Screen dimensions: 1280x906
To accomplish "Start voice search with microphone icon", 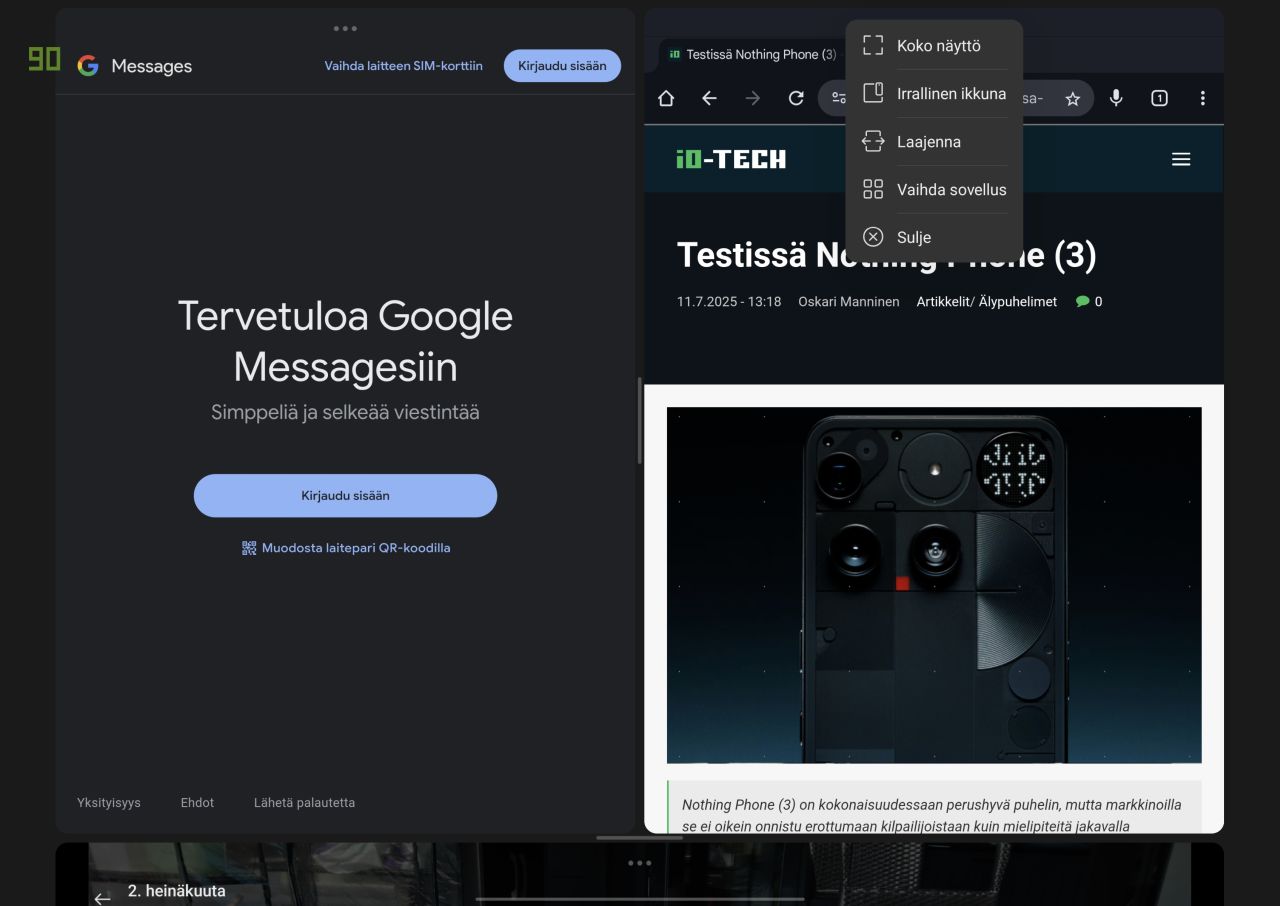I will [x=1116, y=98].
